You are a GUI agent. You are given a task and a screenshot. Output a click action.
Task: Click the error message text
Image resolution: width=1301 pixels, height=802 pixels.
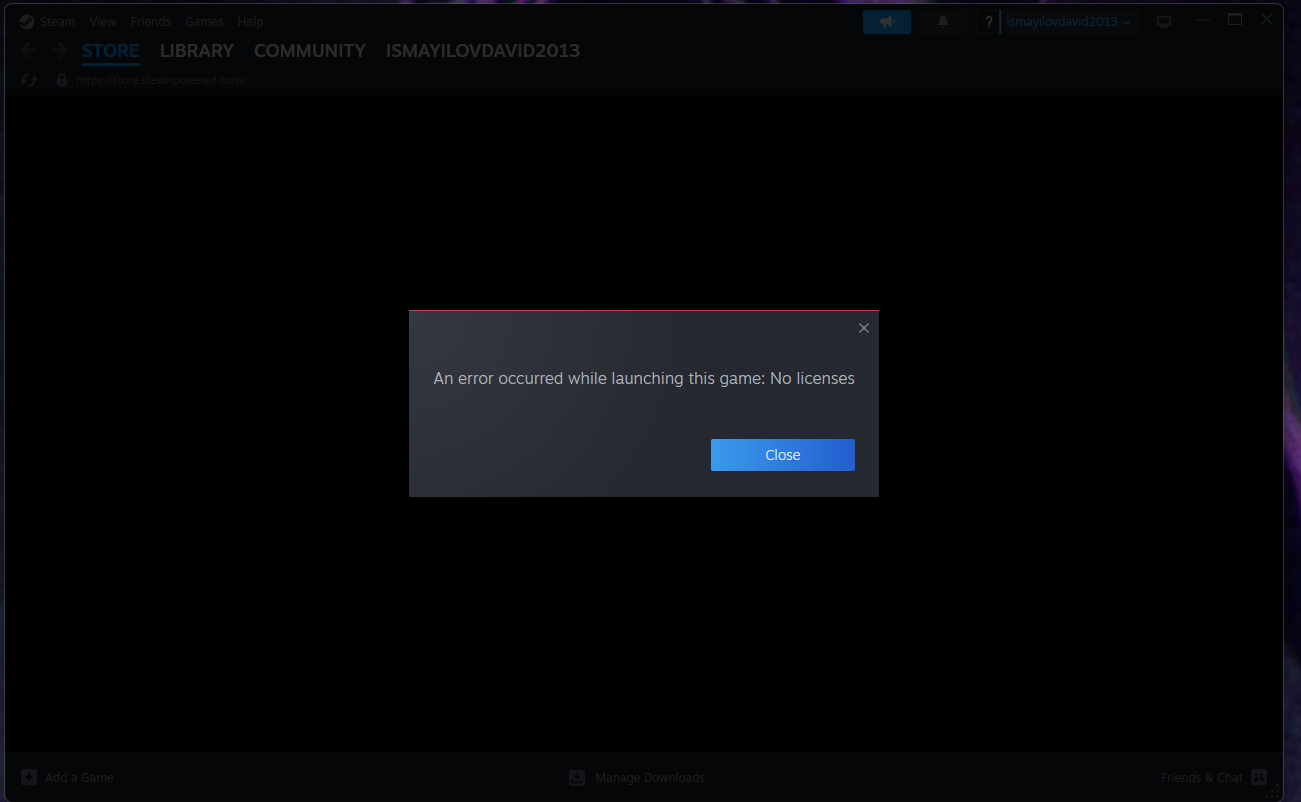coord(644,379)
